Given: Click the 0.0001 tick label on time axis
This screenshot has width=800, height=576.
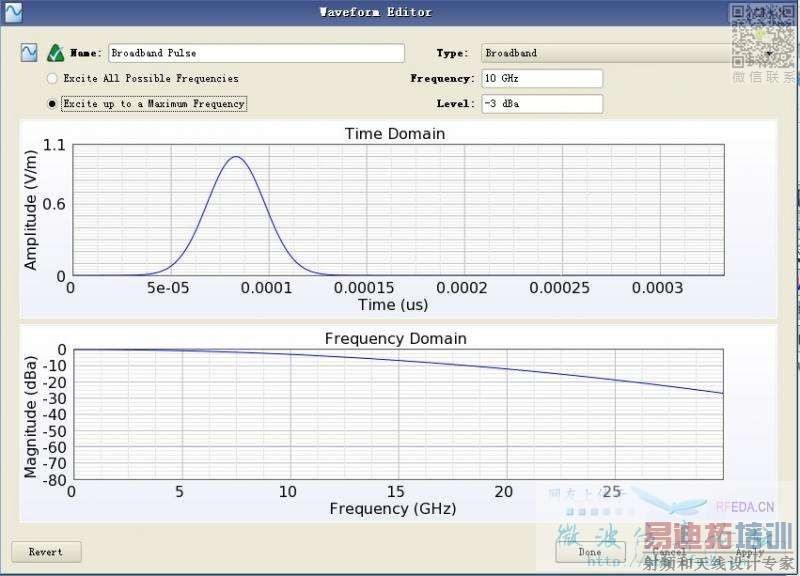Looking at the screenshot, I should [x=266, y=288].
